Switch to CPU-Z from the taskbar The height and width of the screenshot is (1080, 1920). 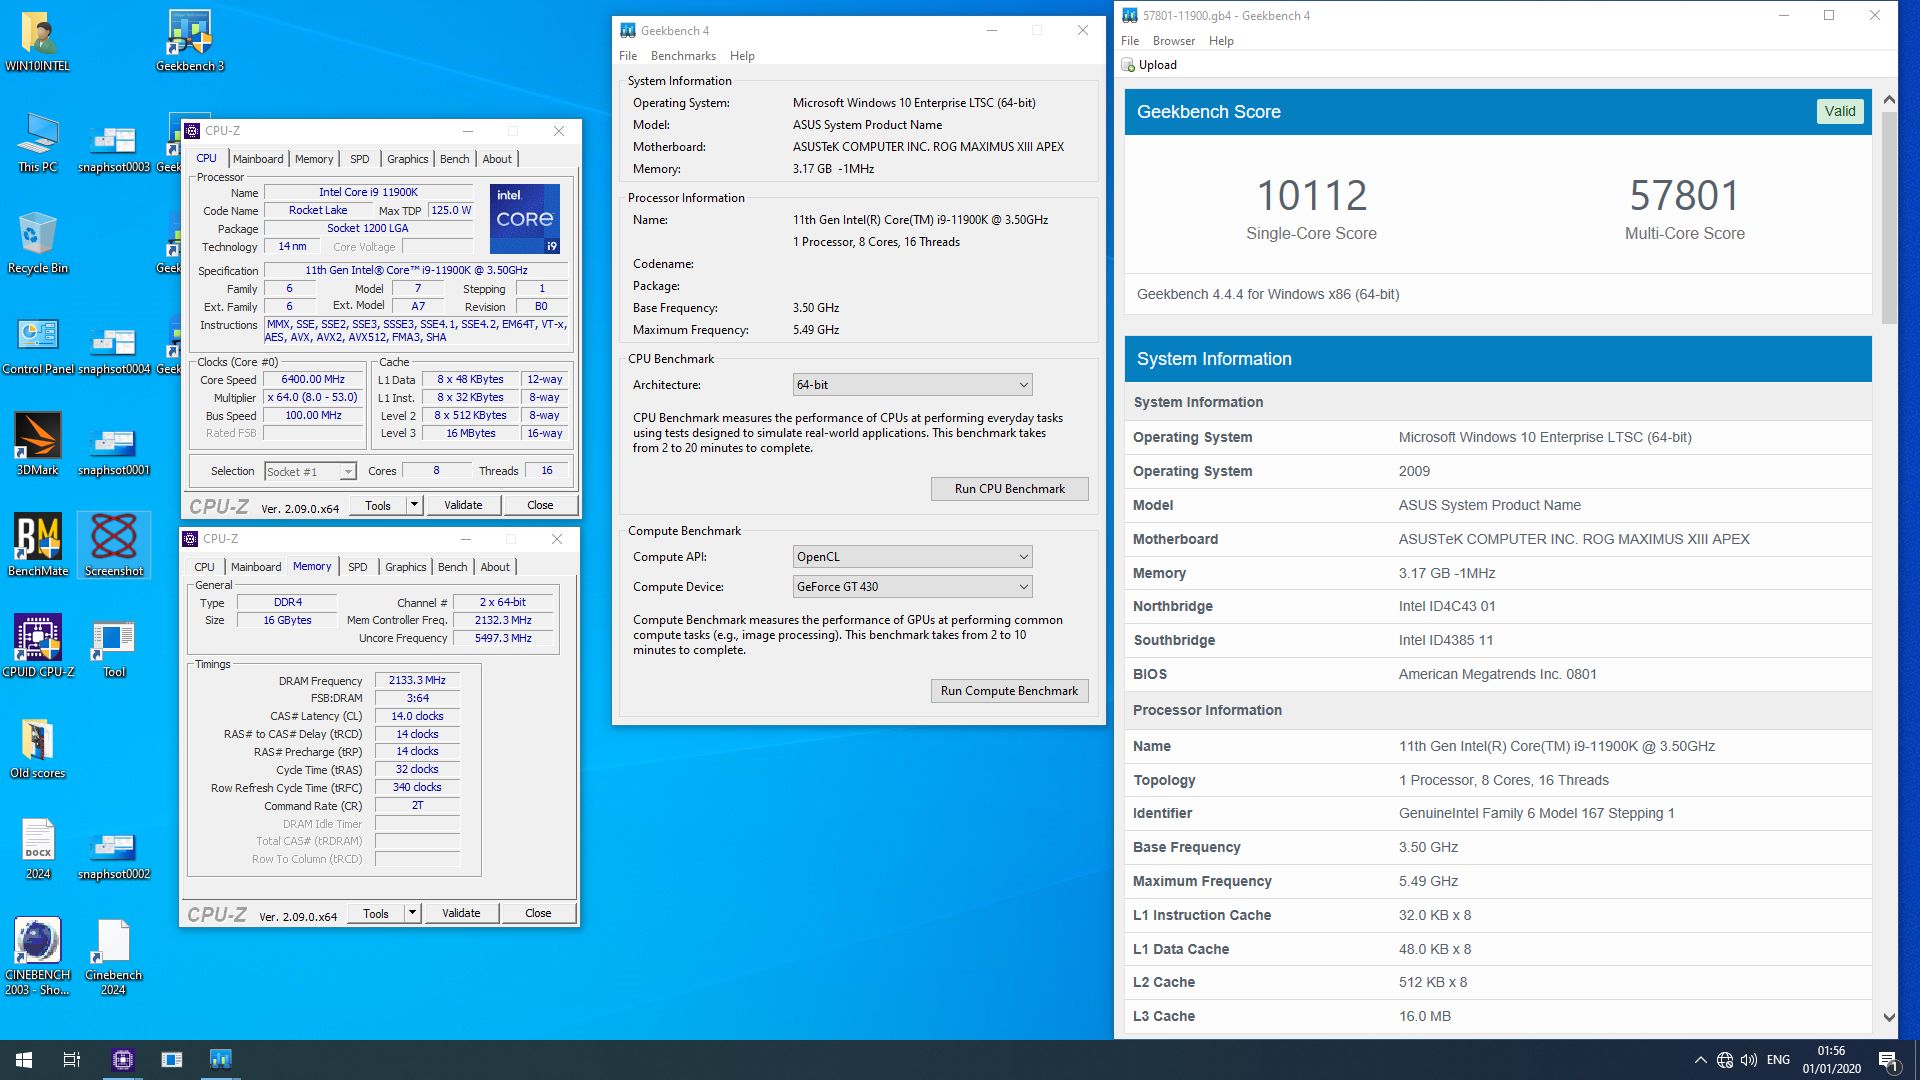coord(123,1060)
